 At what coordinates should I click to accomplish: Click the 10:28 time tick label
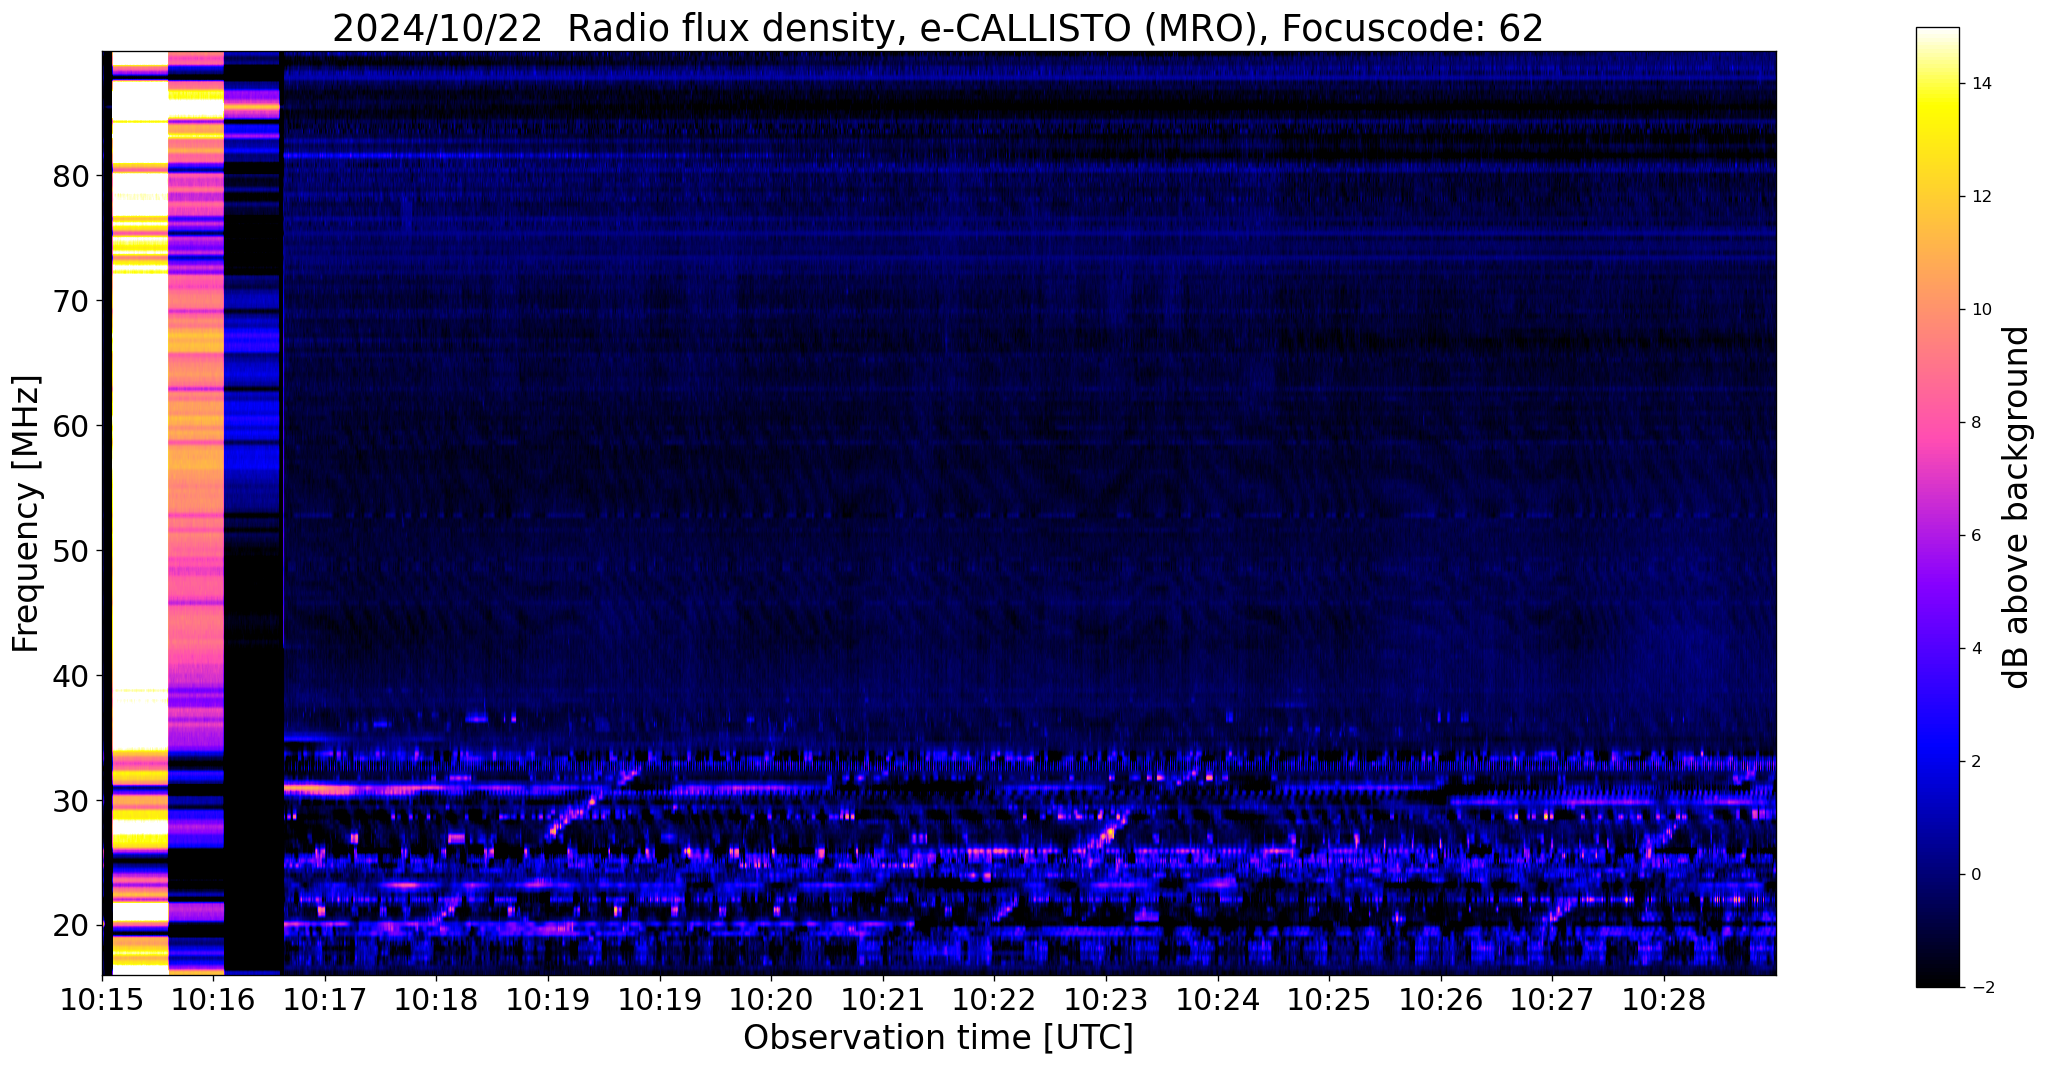tap(1664, 1001)
